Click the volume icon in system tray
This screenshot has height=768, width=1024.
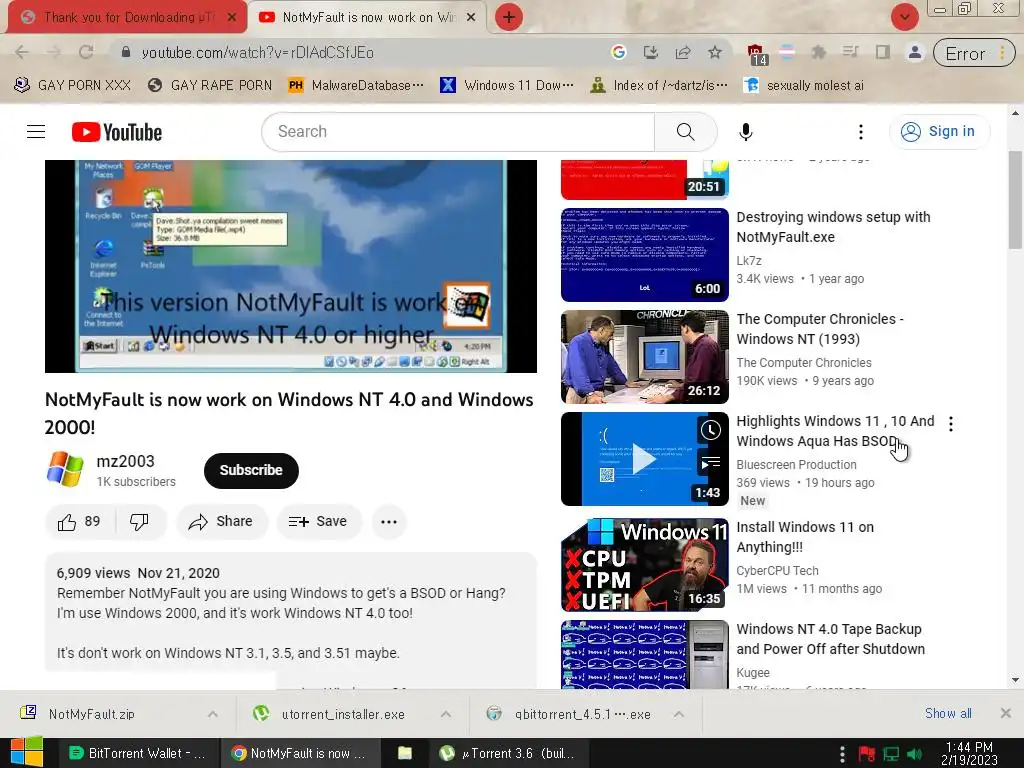[915, 754]
